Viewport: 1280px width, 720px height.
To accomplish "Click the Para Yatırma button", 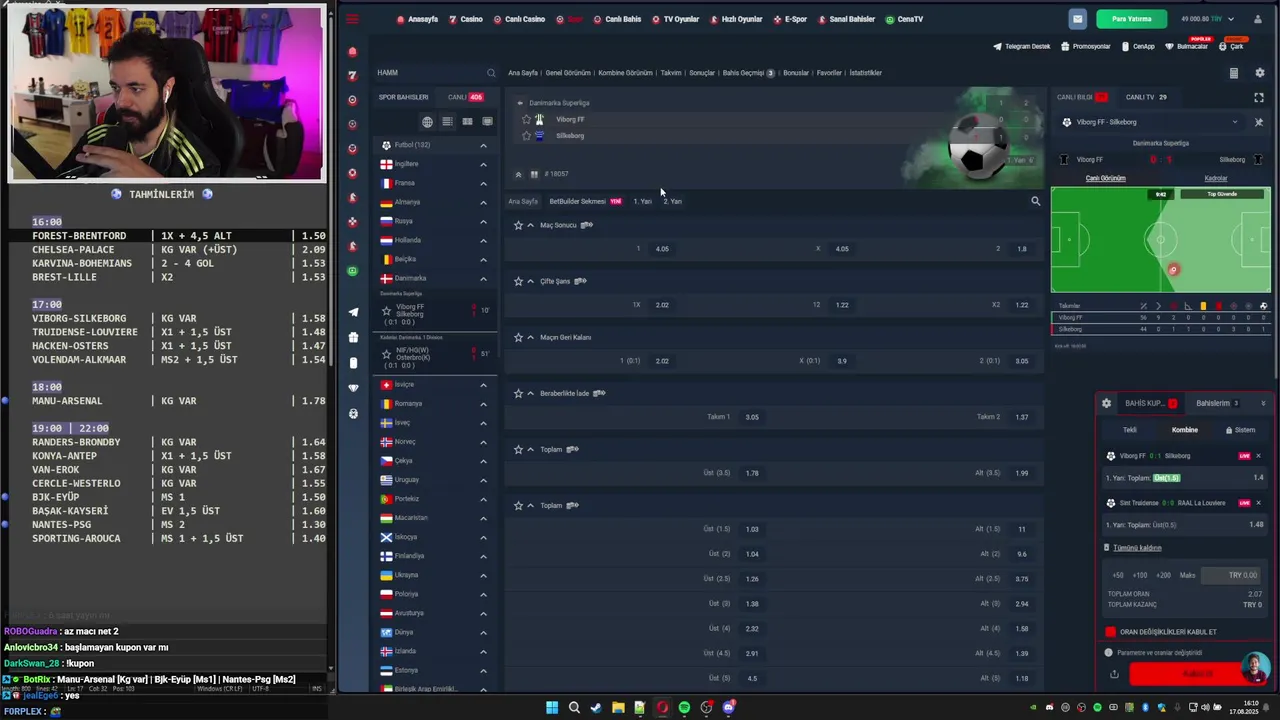I will (x=1131, y=19).
